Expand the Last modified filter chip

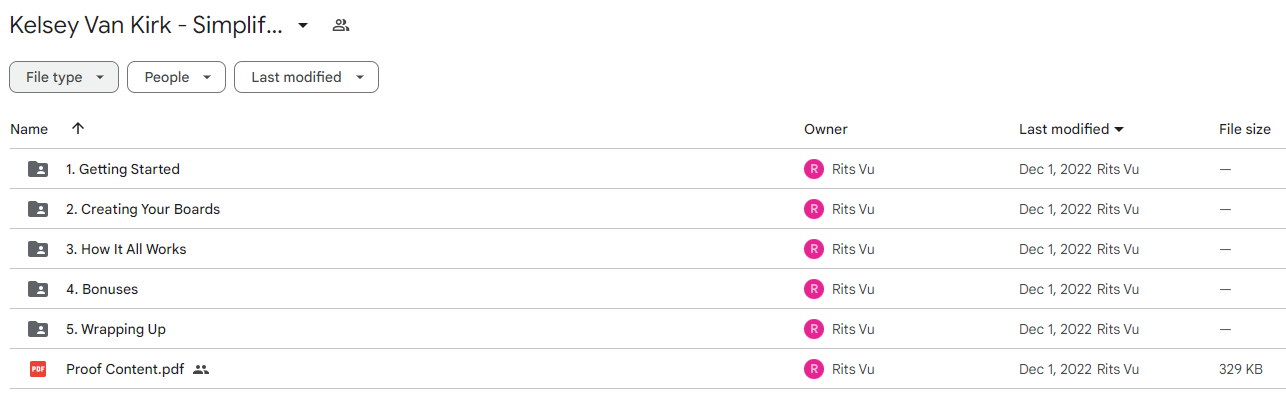click(306, 77)
